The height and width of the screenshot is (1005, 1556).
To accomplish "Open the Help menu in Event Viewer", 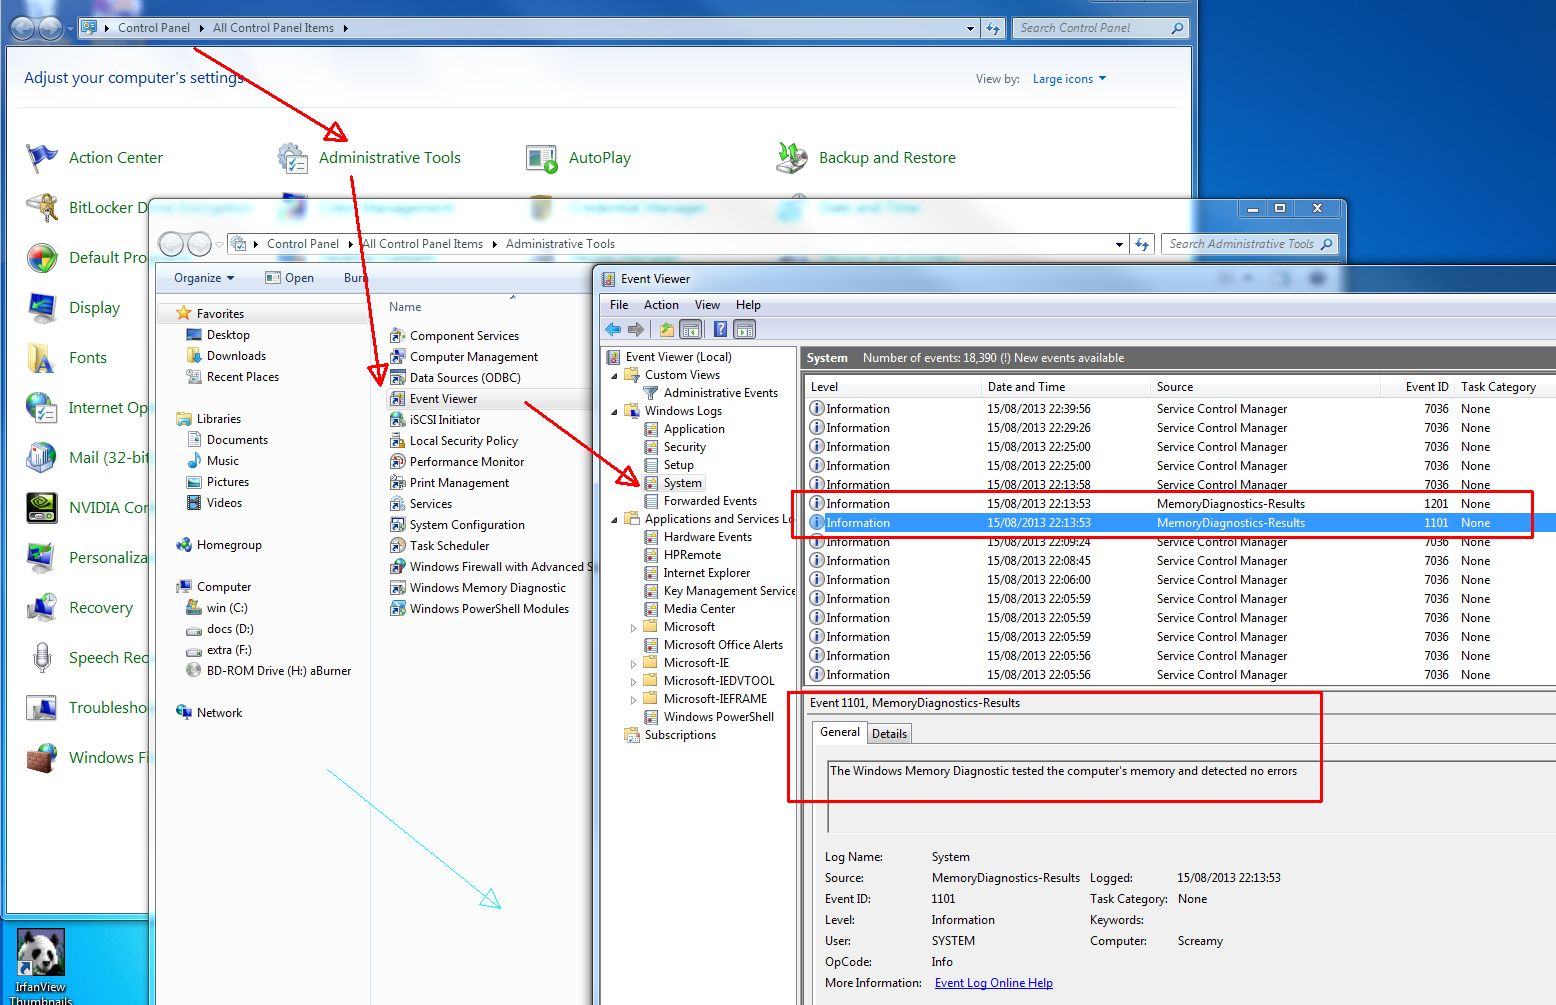I will pyautogui.click(x=748, y=305).
